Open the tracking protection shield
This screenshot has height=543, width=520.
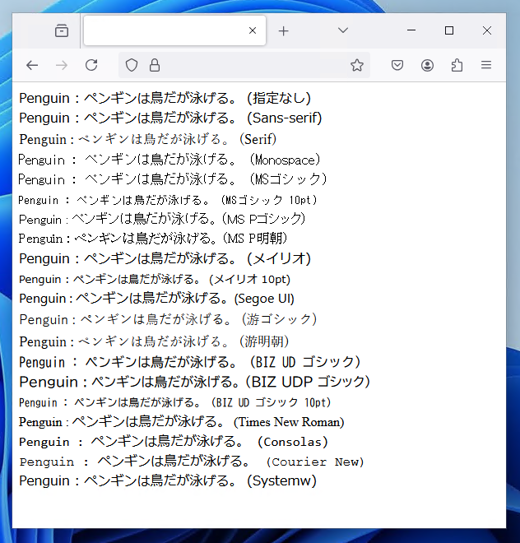[x=132, y=65]
